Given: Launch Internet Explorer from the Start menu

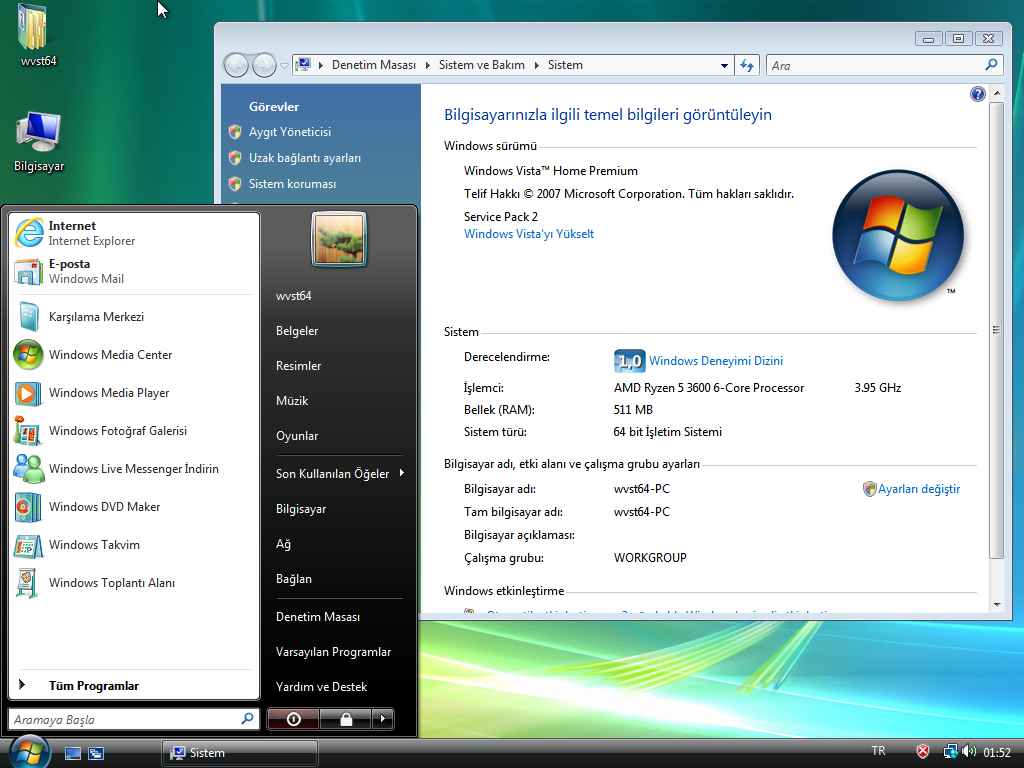Looking at the screenshot, I should point(135,233).
